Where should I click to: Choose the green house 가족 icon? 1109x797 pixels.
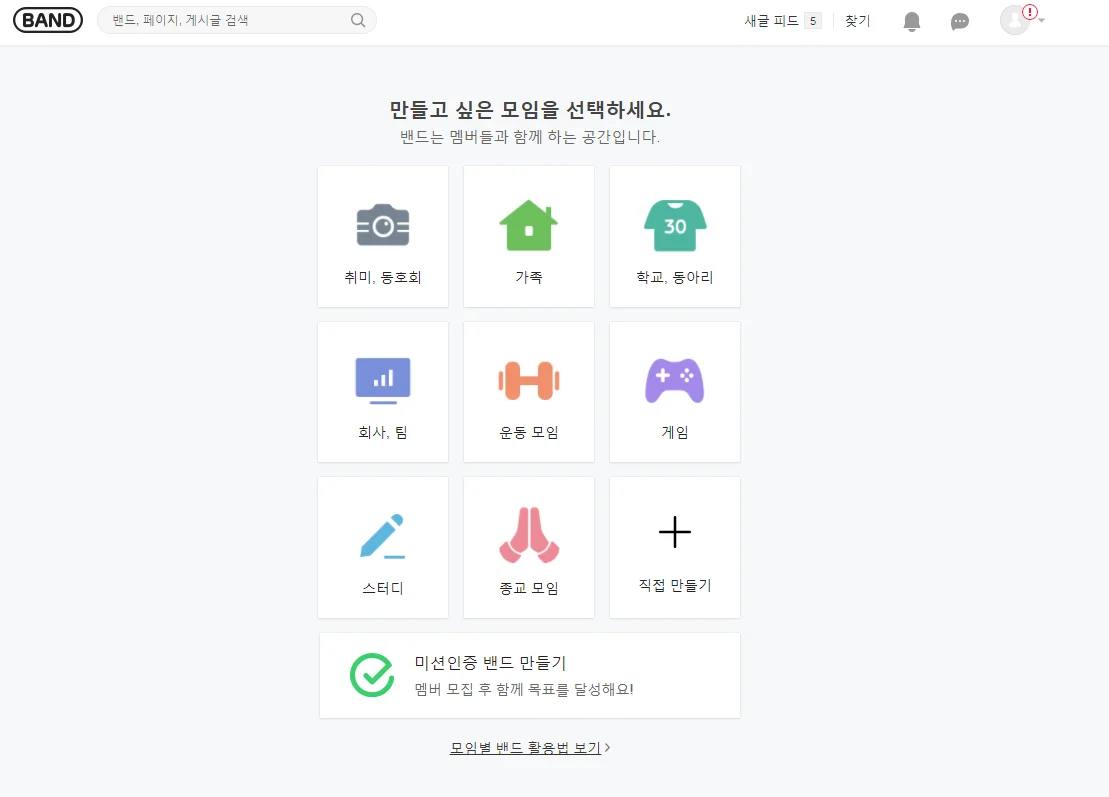tap(528, 225)
